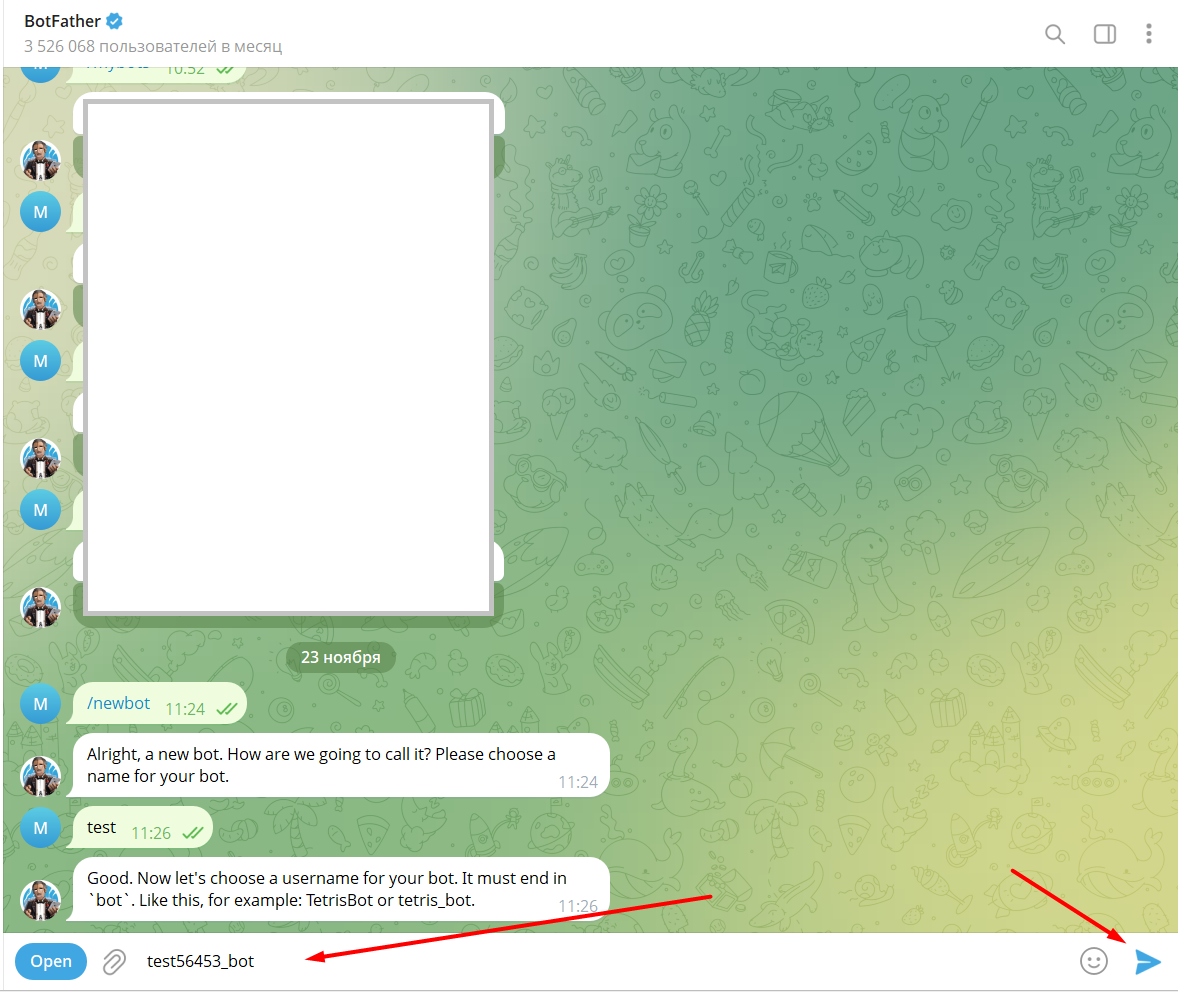This screenshot has height=992, width=1178.
Task: Toggle the right sidebar panel icon
Action: (x=1104, y=34)
